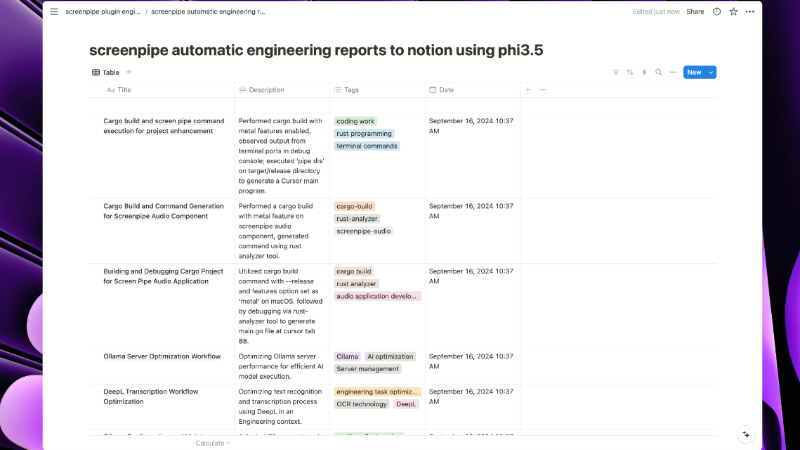This screenshot has height=450, width=800.
Task: Favorite the page with the star icon
Action: (x=733, y=11)
